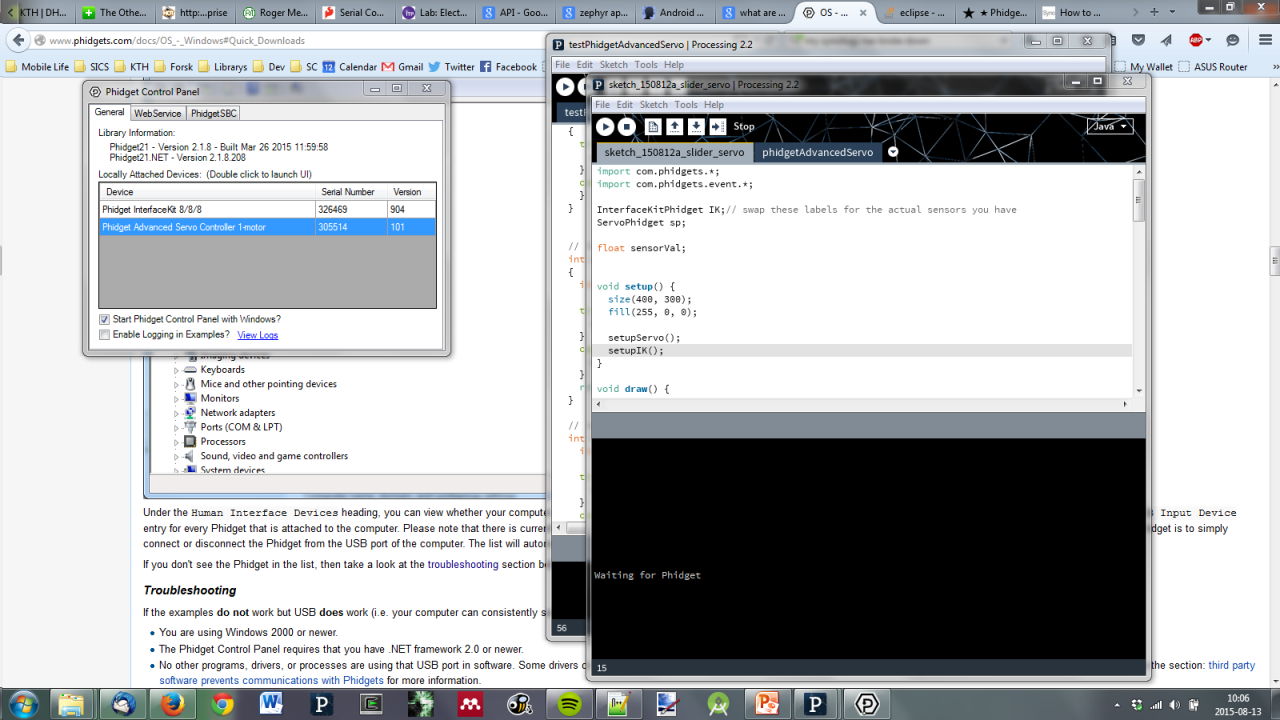
Task: Go back in the browser
Action: tap(17, 41)
